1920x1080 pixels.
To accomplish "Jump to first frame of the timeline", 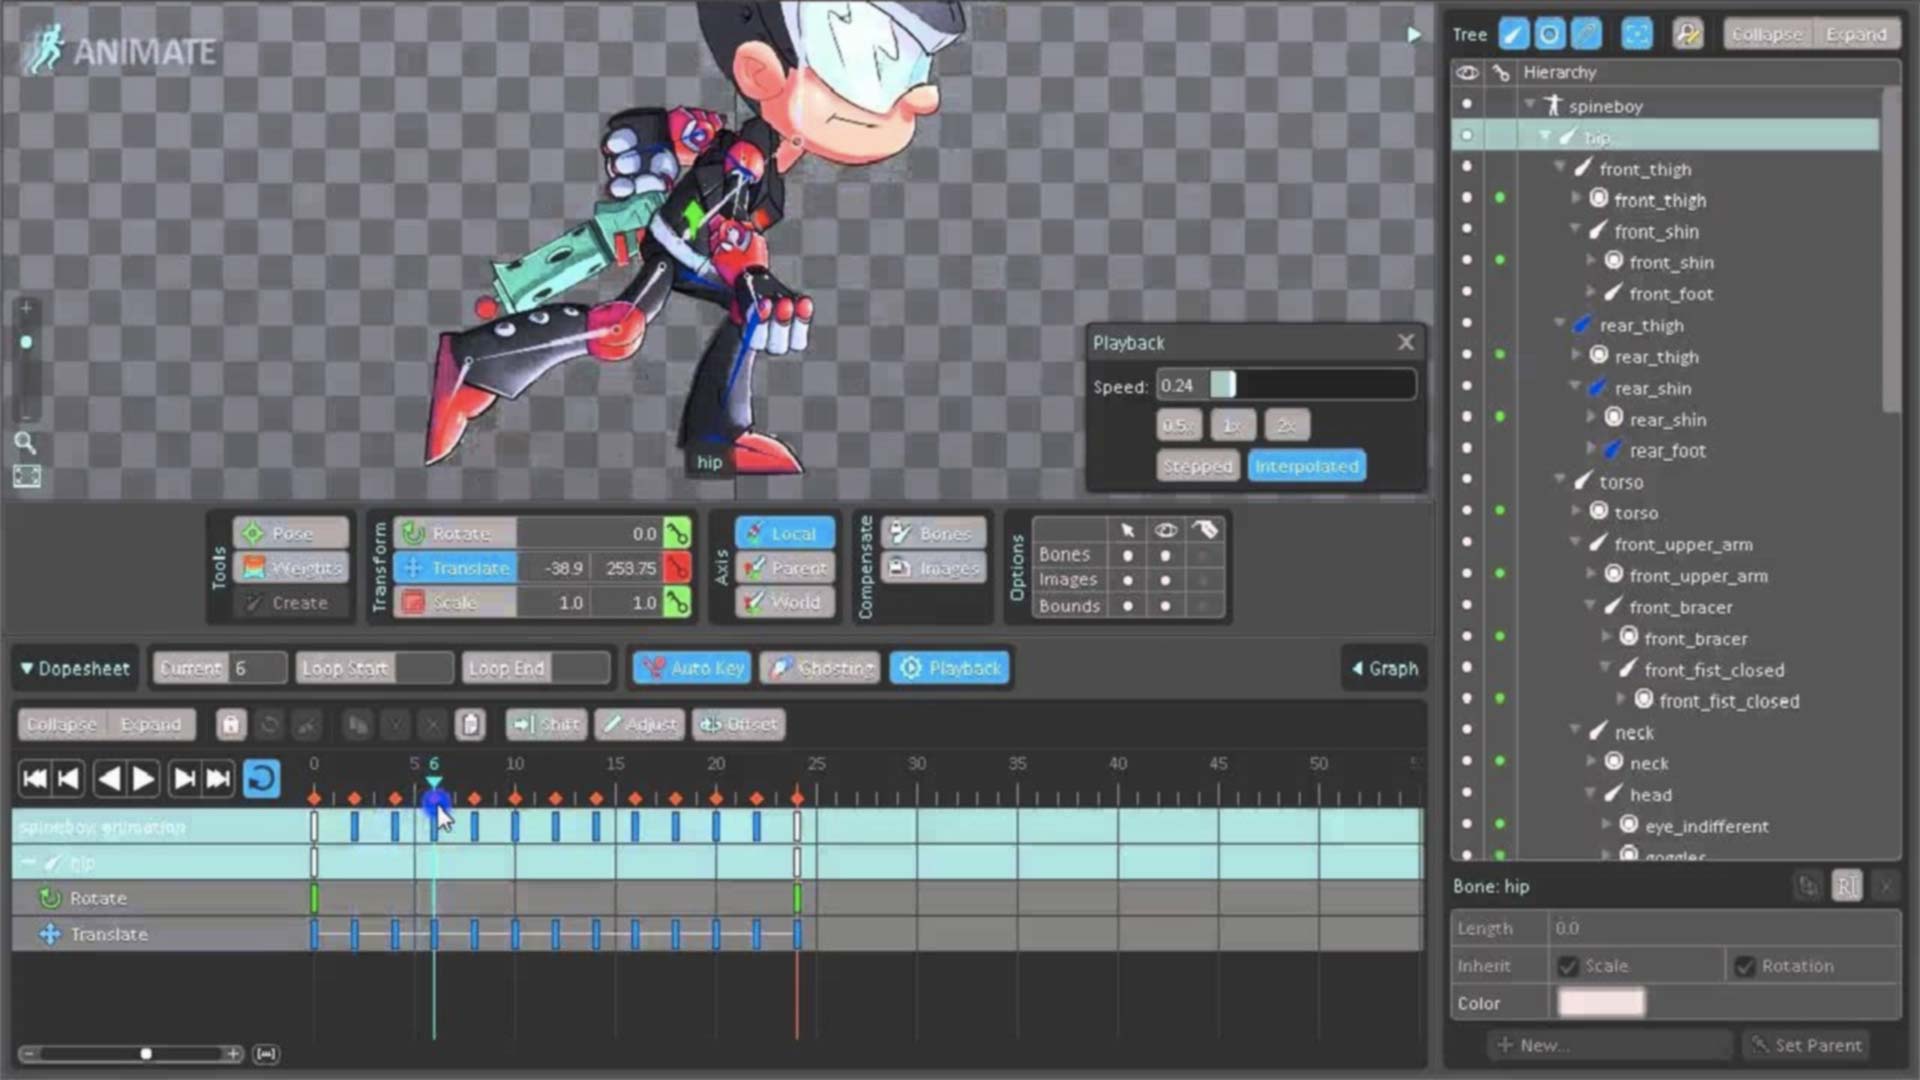I will [35, 778].
